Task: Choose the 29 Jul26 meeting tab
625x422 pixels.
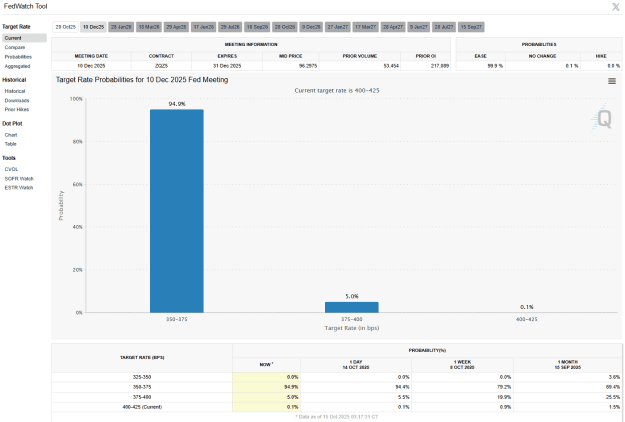Action: [x=230, y=27]
